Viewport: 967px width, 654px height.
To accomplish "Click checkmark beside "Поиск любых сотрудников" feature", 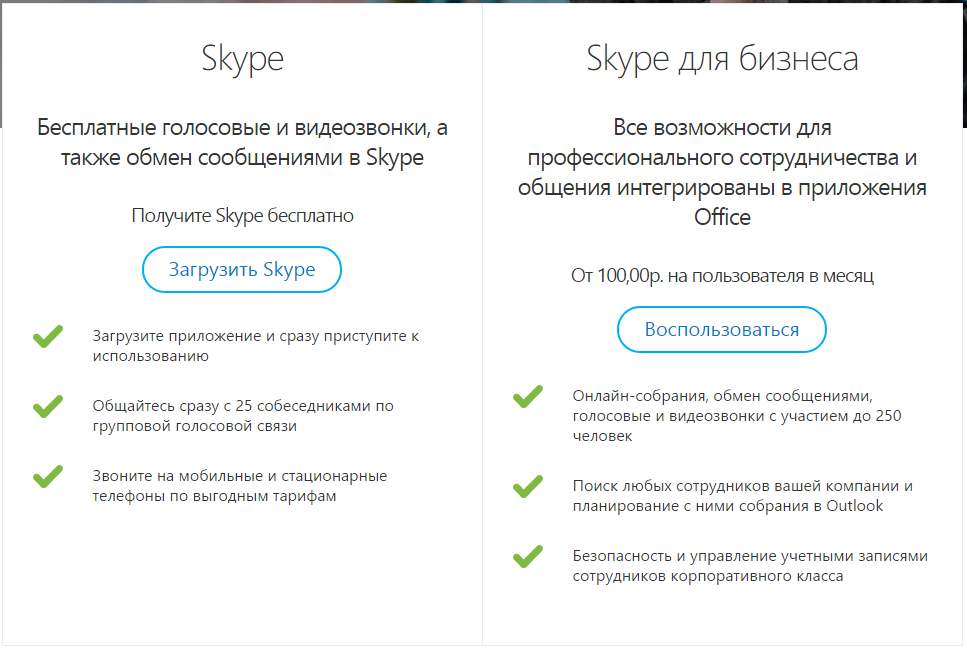I will tap(527, 487).
